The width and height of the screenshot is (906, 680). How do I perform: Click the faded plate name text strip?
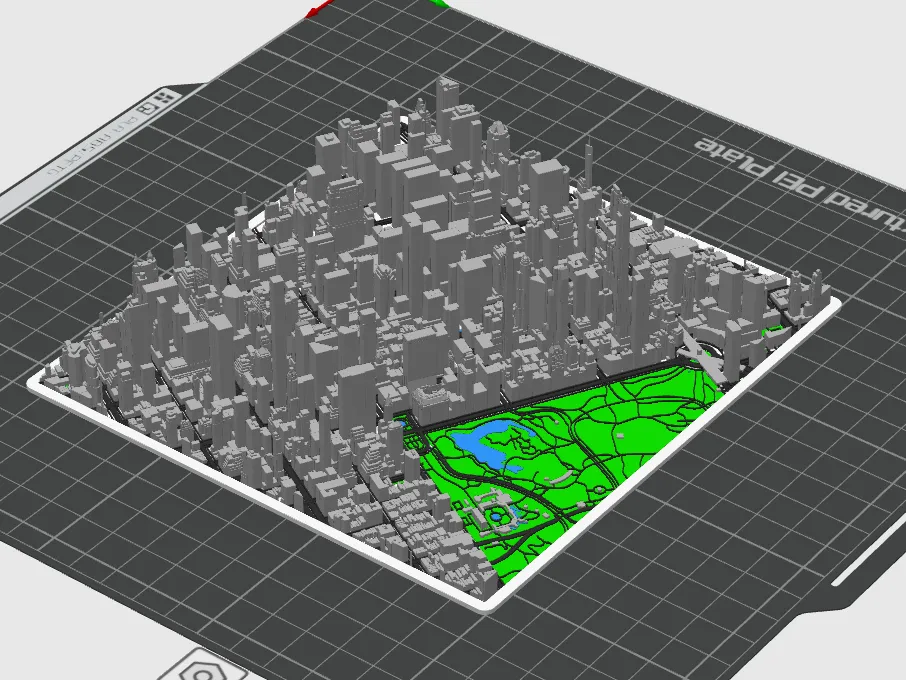[x=92, y=145]
